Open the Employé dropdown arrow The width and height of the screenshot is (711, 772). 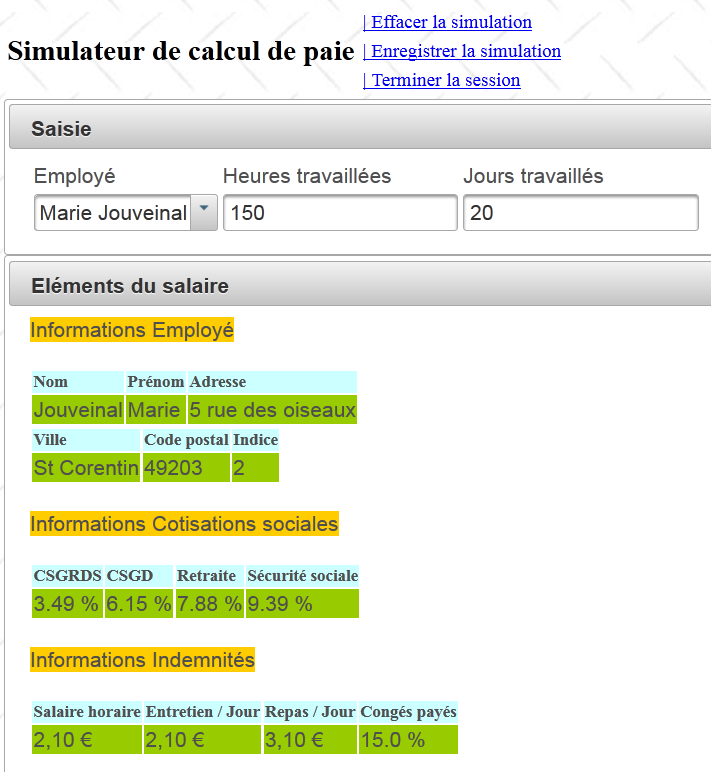click(x=204, y=212)
